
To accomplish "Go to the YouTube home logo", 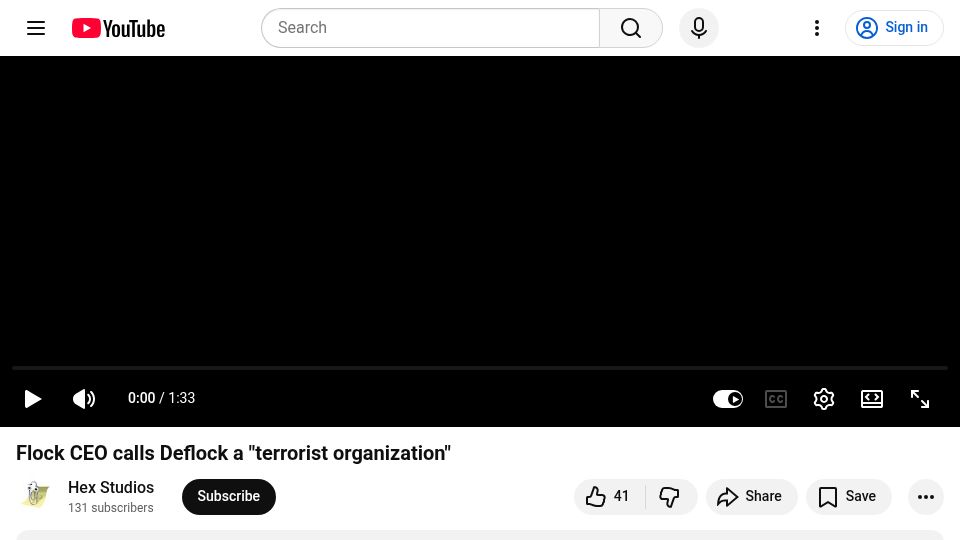I will (118, 28).
